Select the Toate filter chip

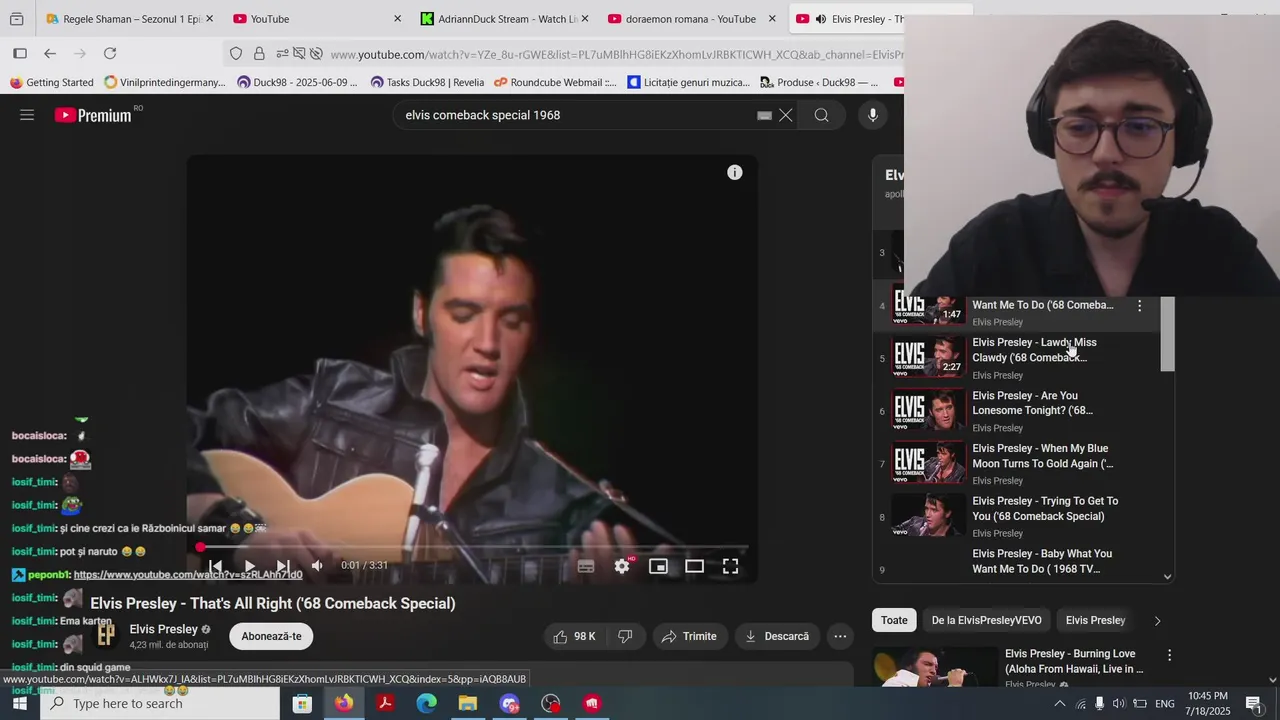click(894, 620)
